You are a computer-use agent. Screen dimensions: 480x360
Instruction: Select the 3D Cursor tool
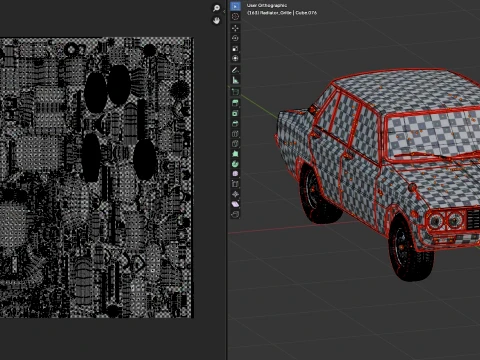click(235, 16)
